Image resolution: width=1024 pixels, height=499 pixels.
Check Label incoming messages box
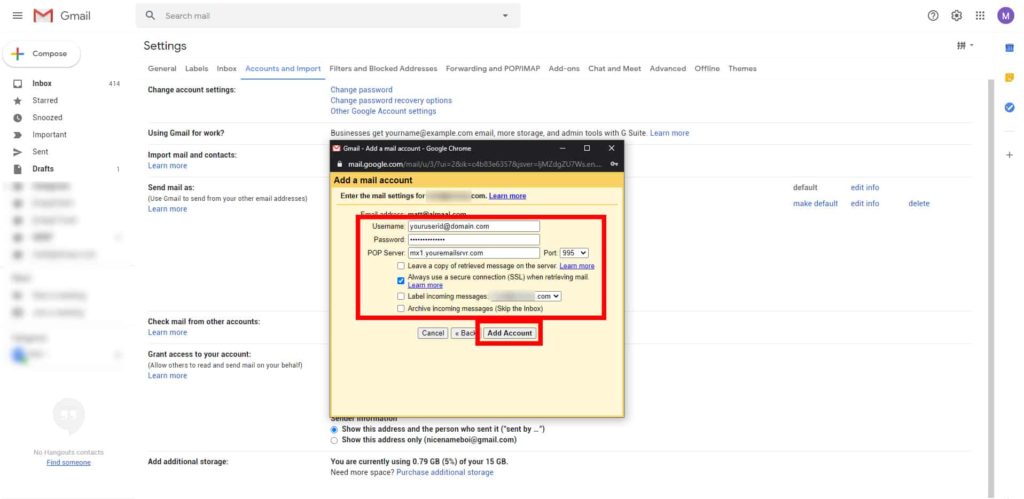click(401, 297)
